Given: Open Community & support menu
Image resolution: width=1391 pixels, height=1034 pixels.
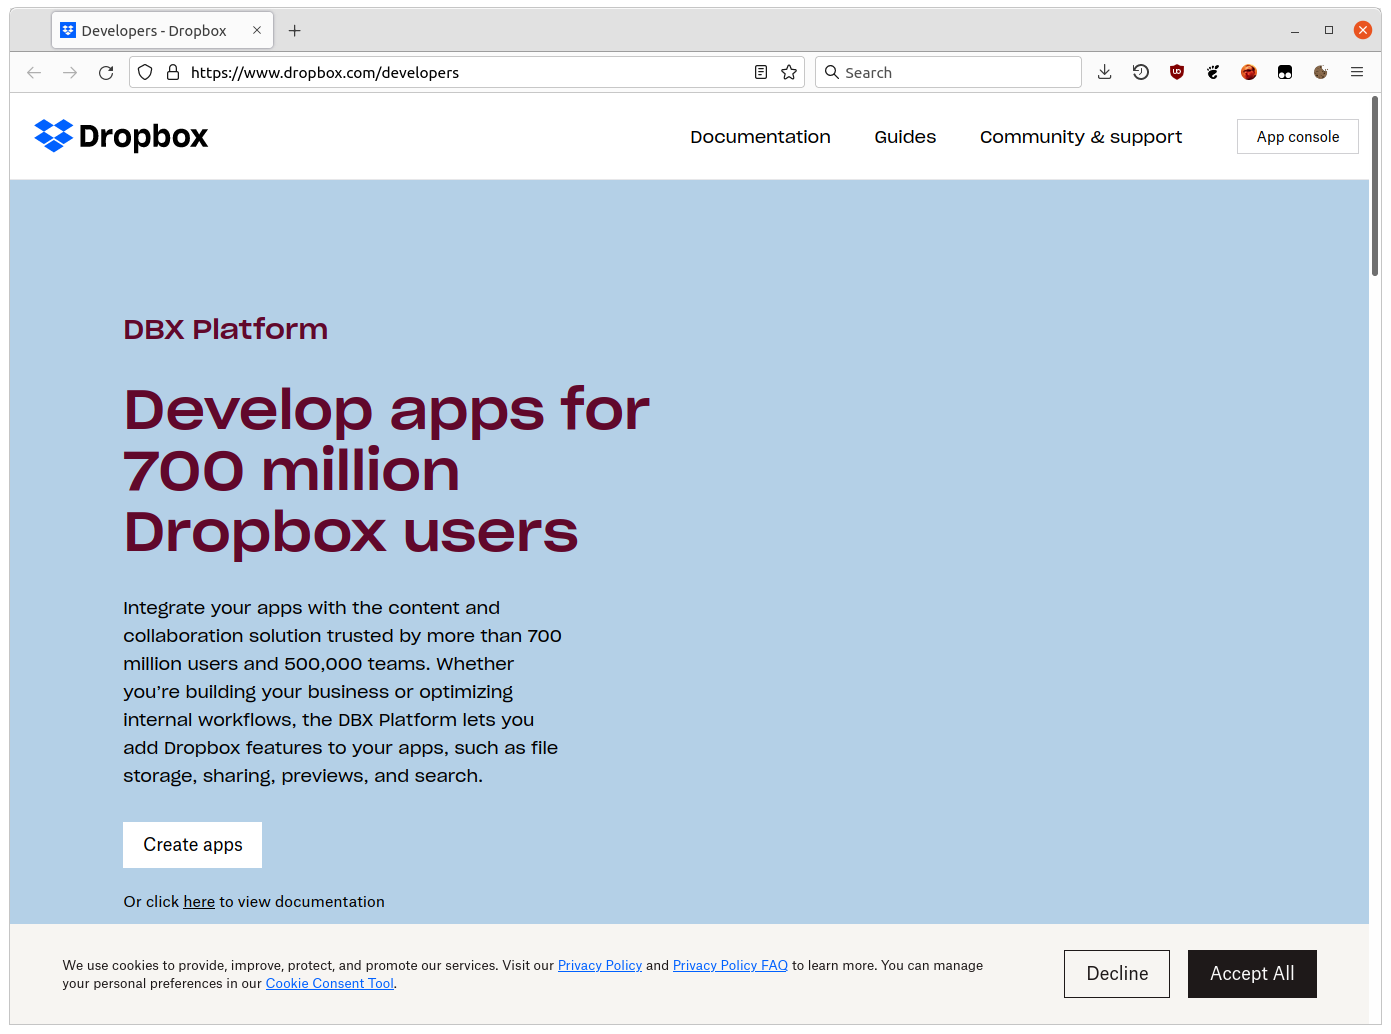Looking at the screenshot, I should tap(1081, 137).
